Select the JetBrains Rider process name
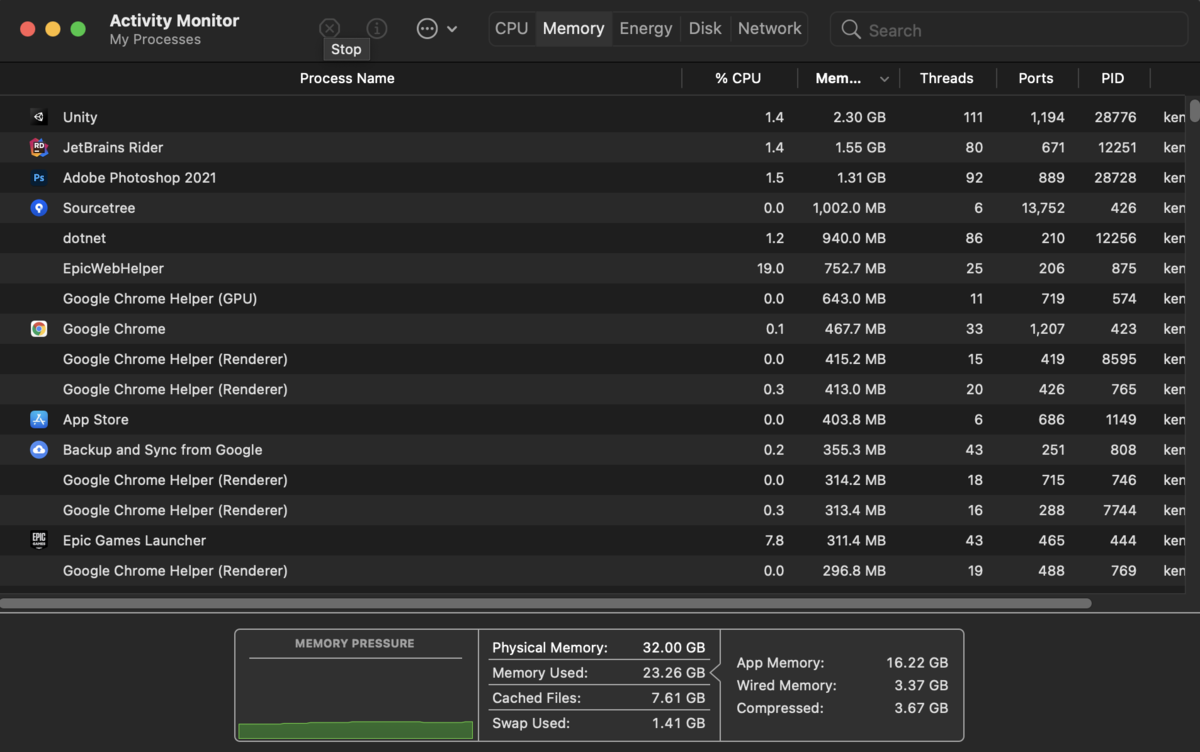 113,147
